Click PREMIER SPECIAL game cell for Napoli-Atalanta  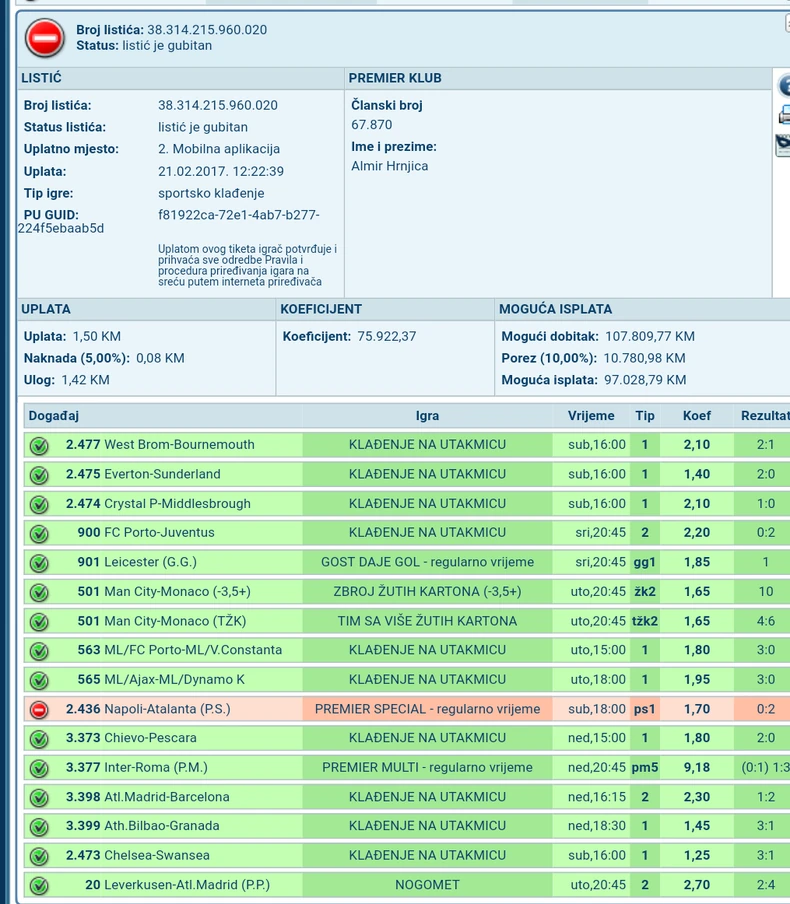[x=427, y=709]
